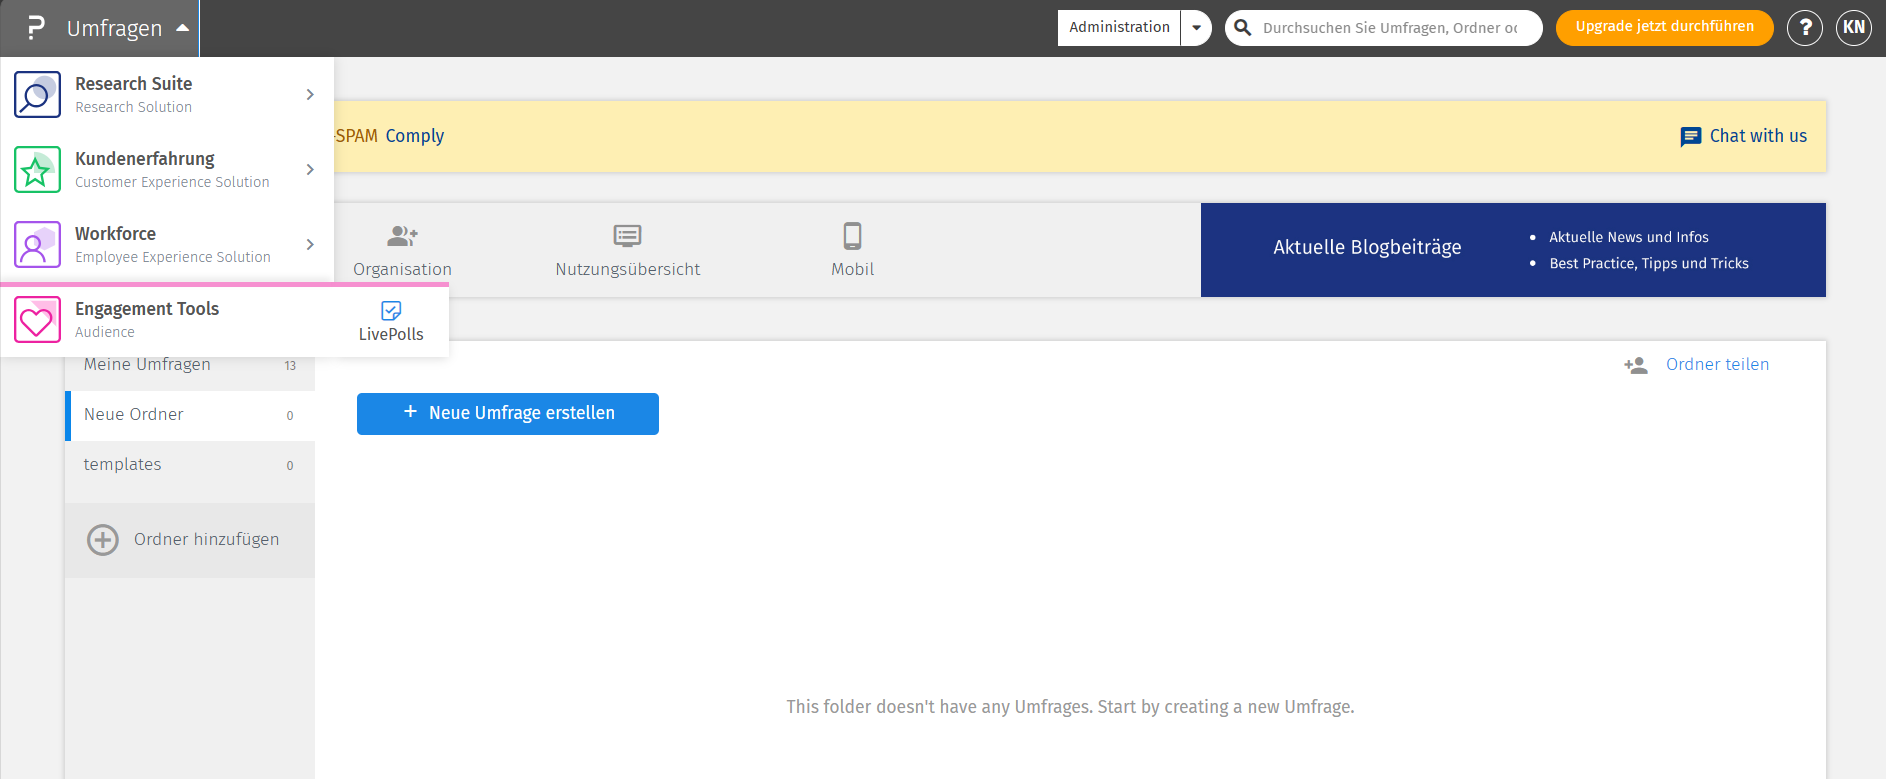Click the QuestionPro P logo

[35, 28]
